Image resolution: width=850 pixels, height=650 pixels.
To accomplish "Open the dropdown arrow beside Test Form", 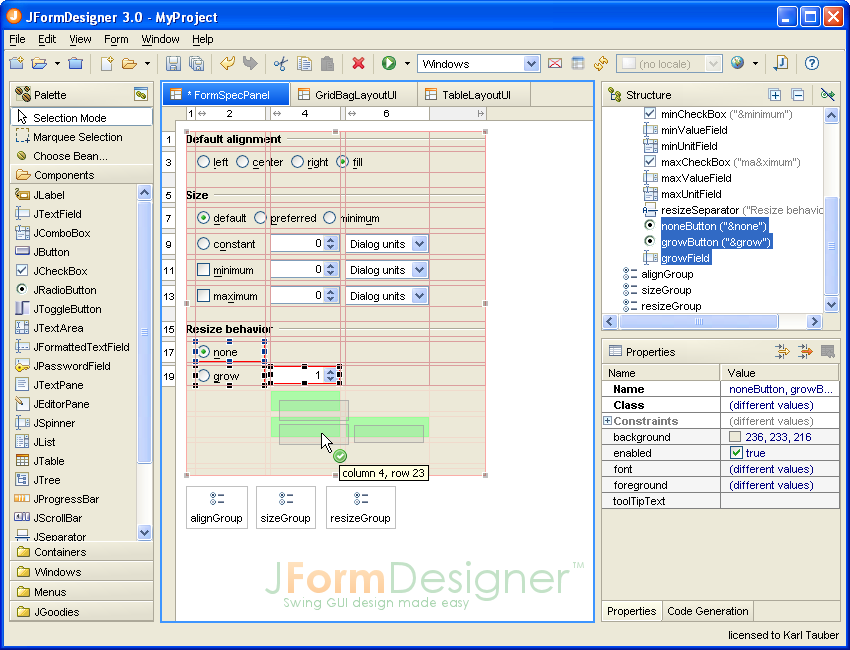I will point(407,63).
